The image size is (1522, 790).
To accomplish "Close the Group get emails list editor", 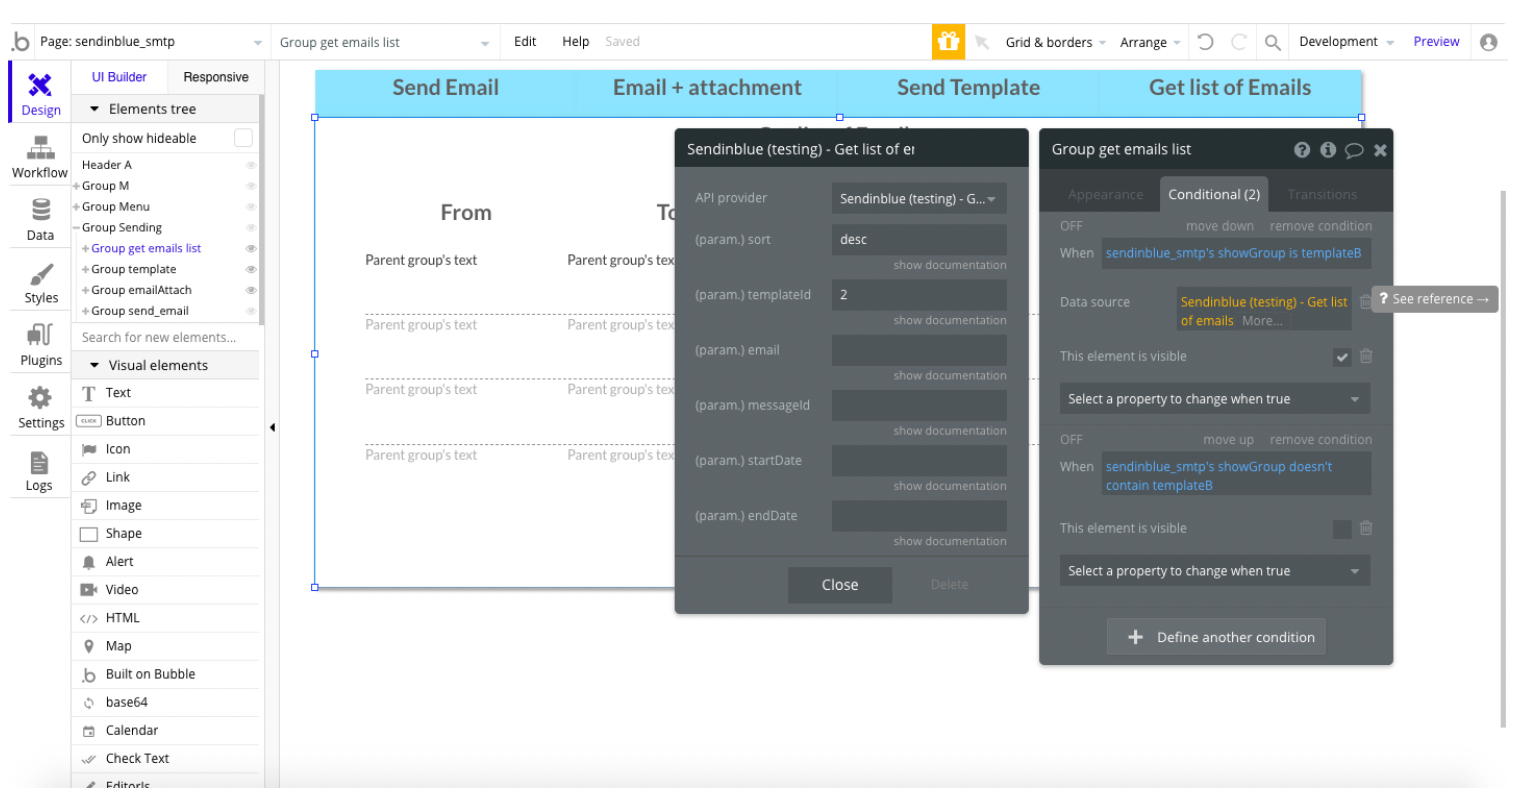I will 1380,150.
